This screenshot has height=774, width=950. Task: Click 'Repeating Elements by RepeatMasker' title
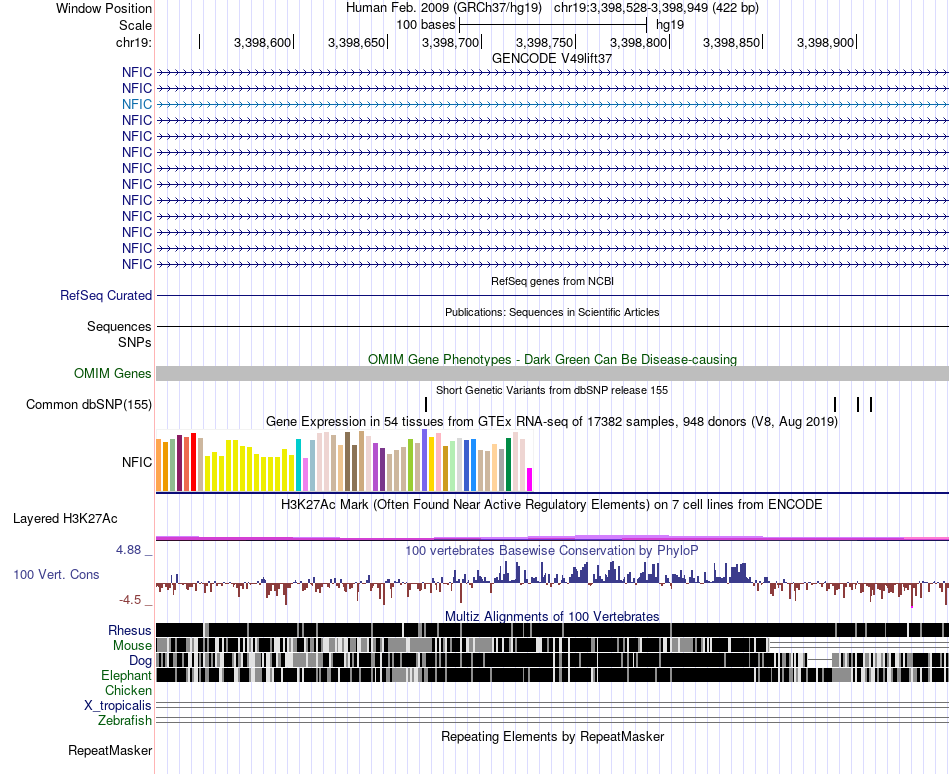[552, 737]
